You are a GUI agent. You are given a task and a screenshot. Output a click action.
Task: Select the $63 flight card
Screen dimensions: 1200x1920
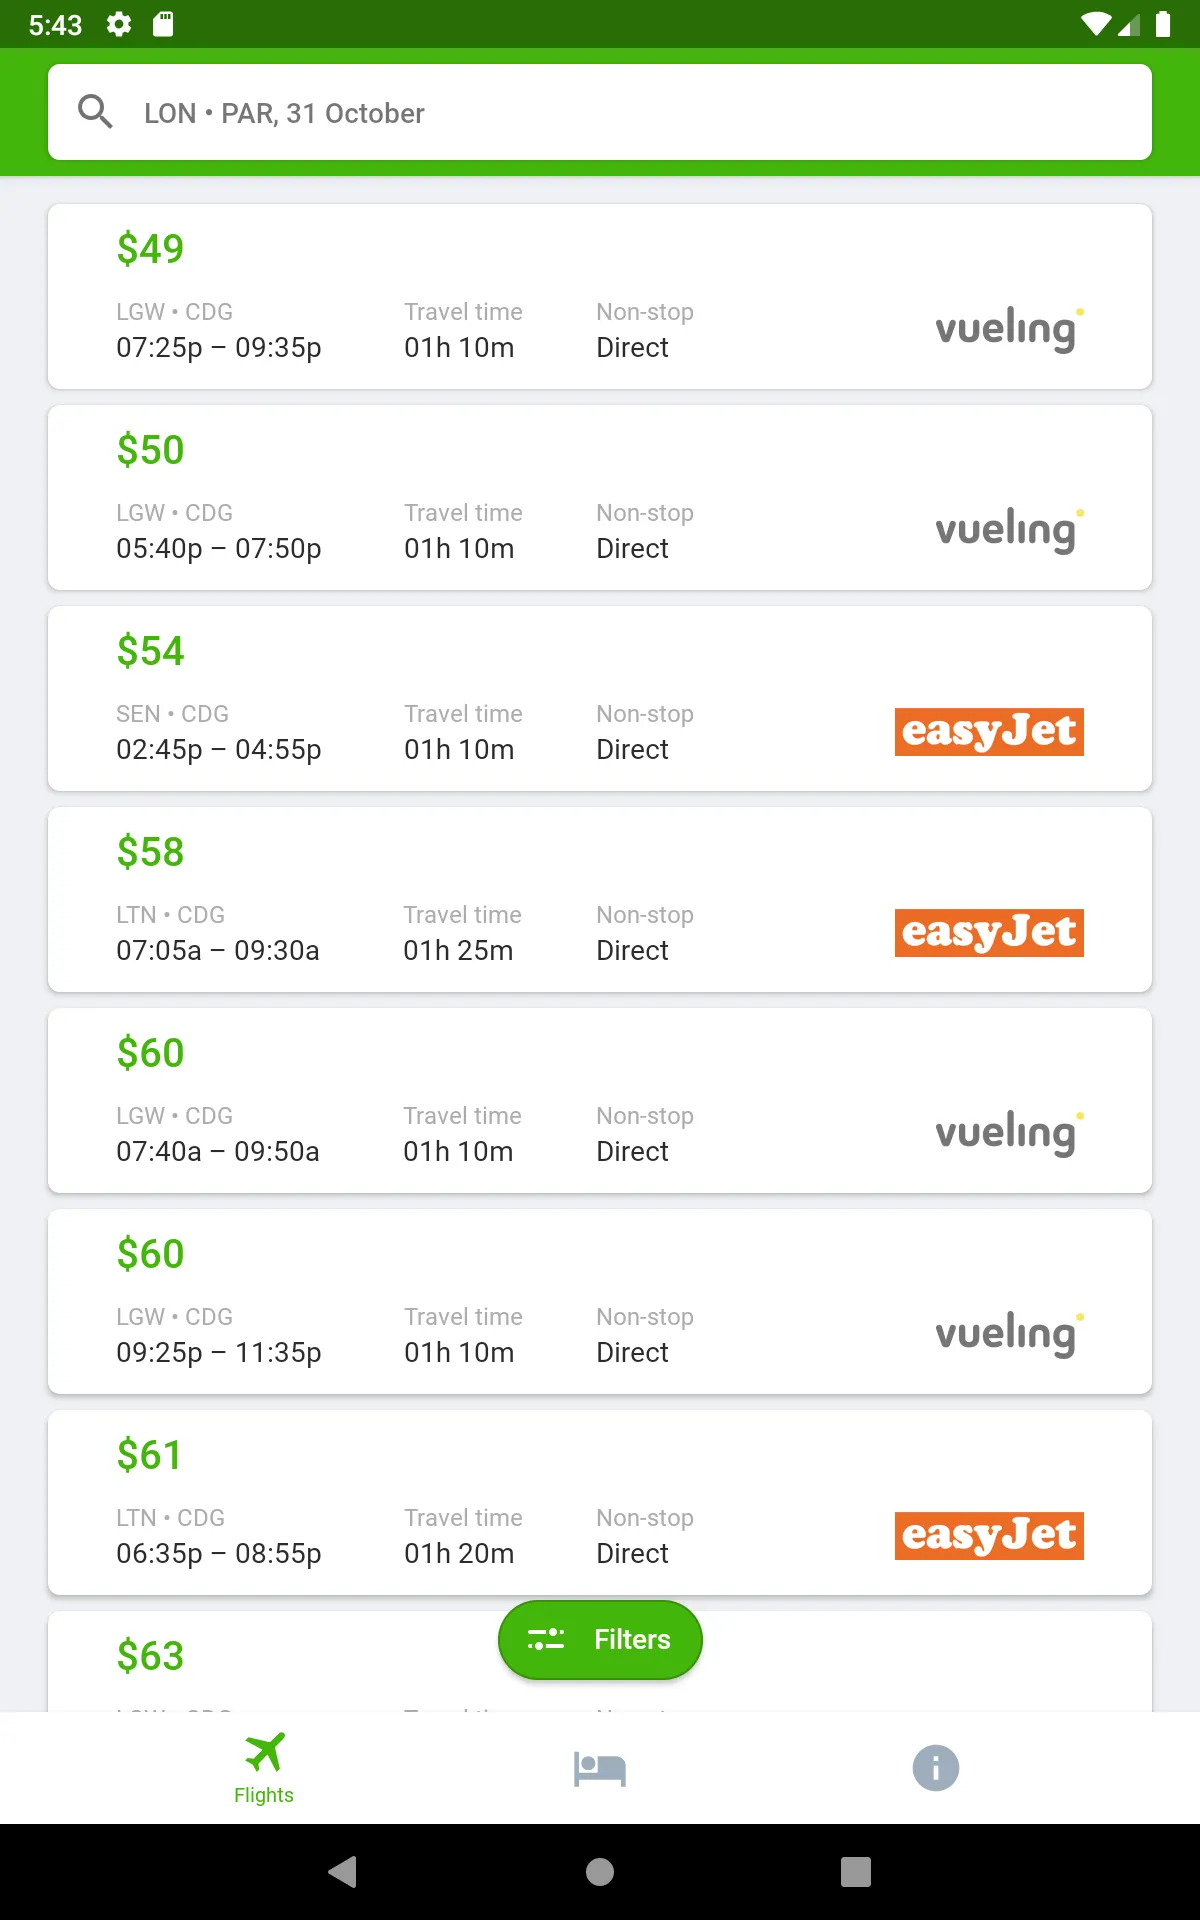tap(600, 1661)
